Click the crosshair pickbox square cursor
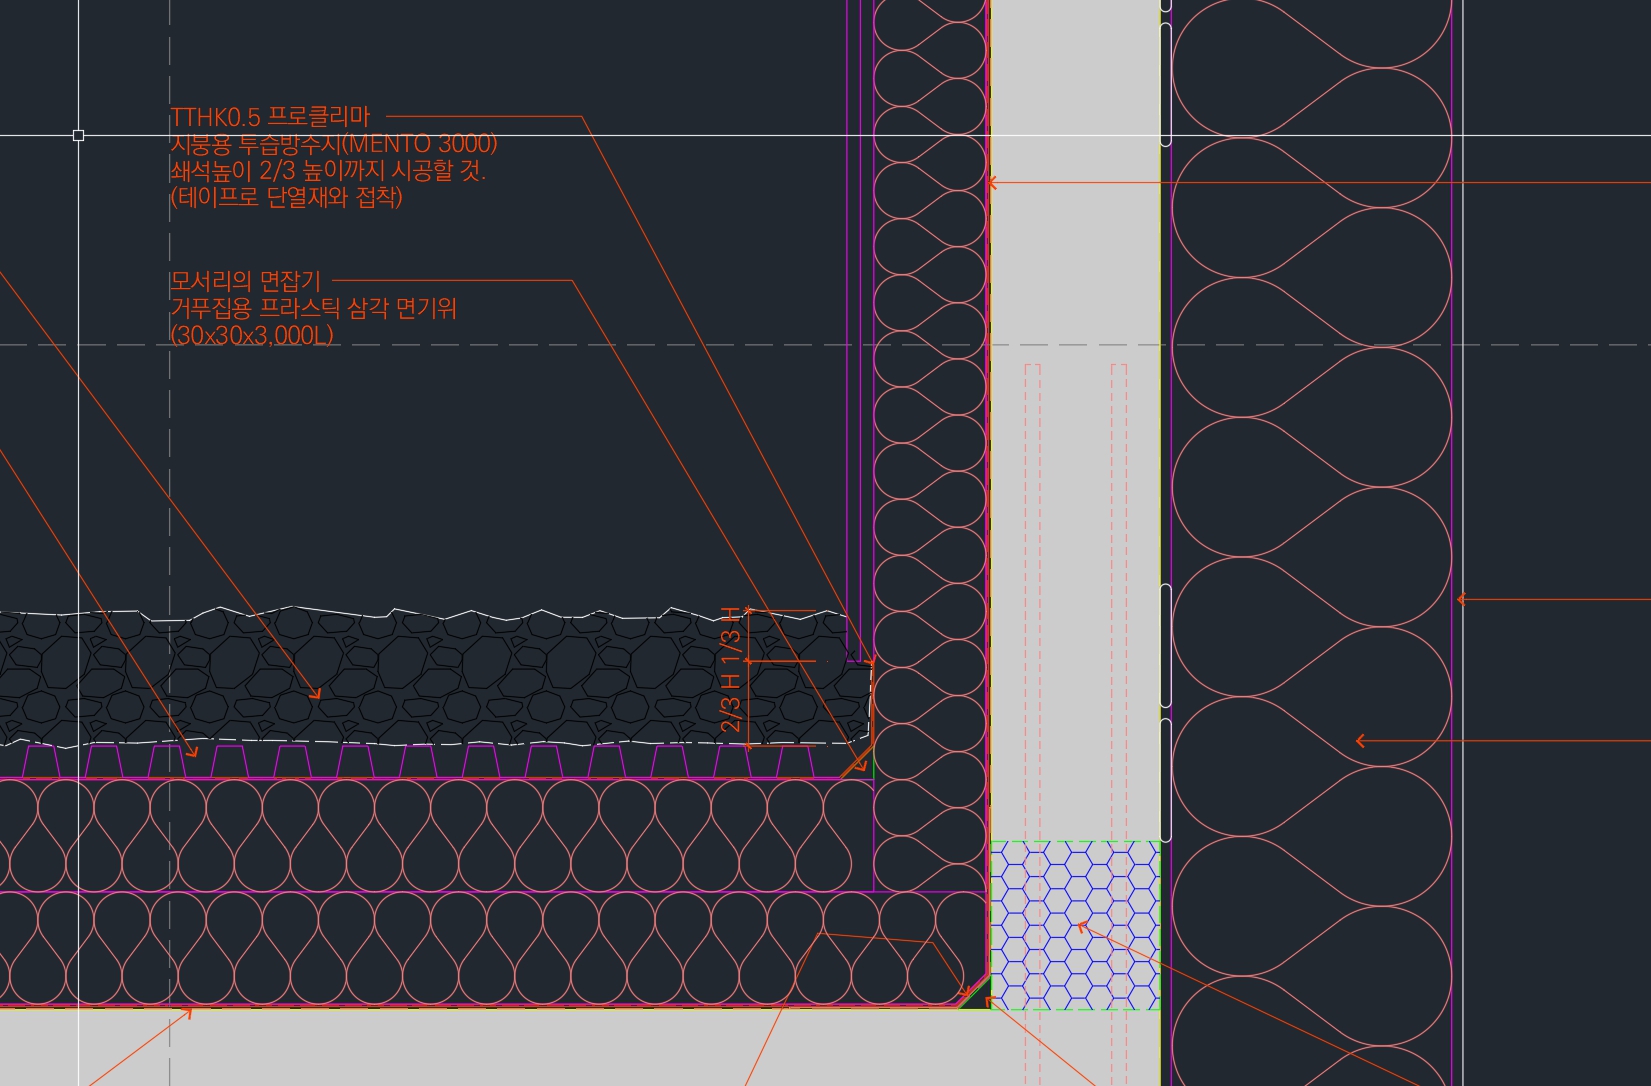 click(78, 135)
